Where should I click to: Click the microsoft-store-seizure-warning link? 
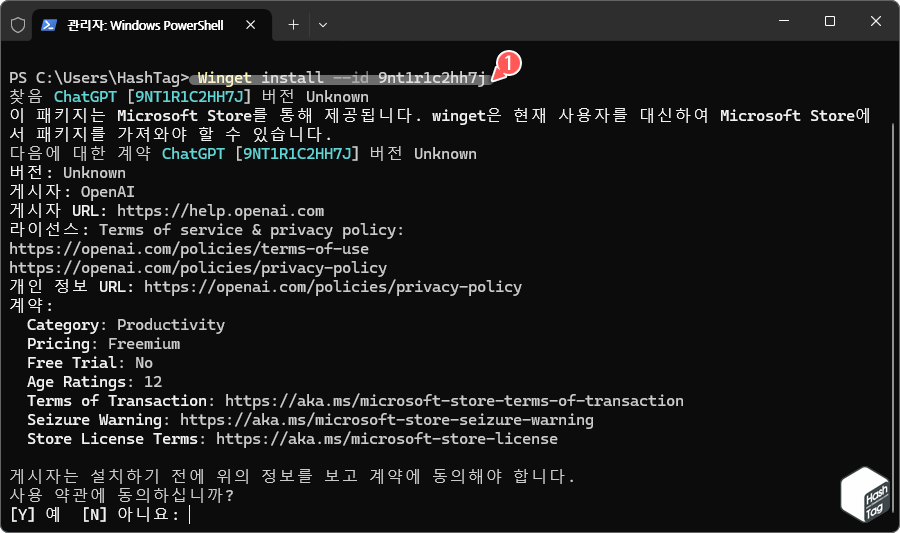point(387,419)
